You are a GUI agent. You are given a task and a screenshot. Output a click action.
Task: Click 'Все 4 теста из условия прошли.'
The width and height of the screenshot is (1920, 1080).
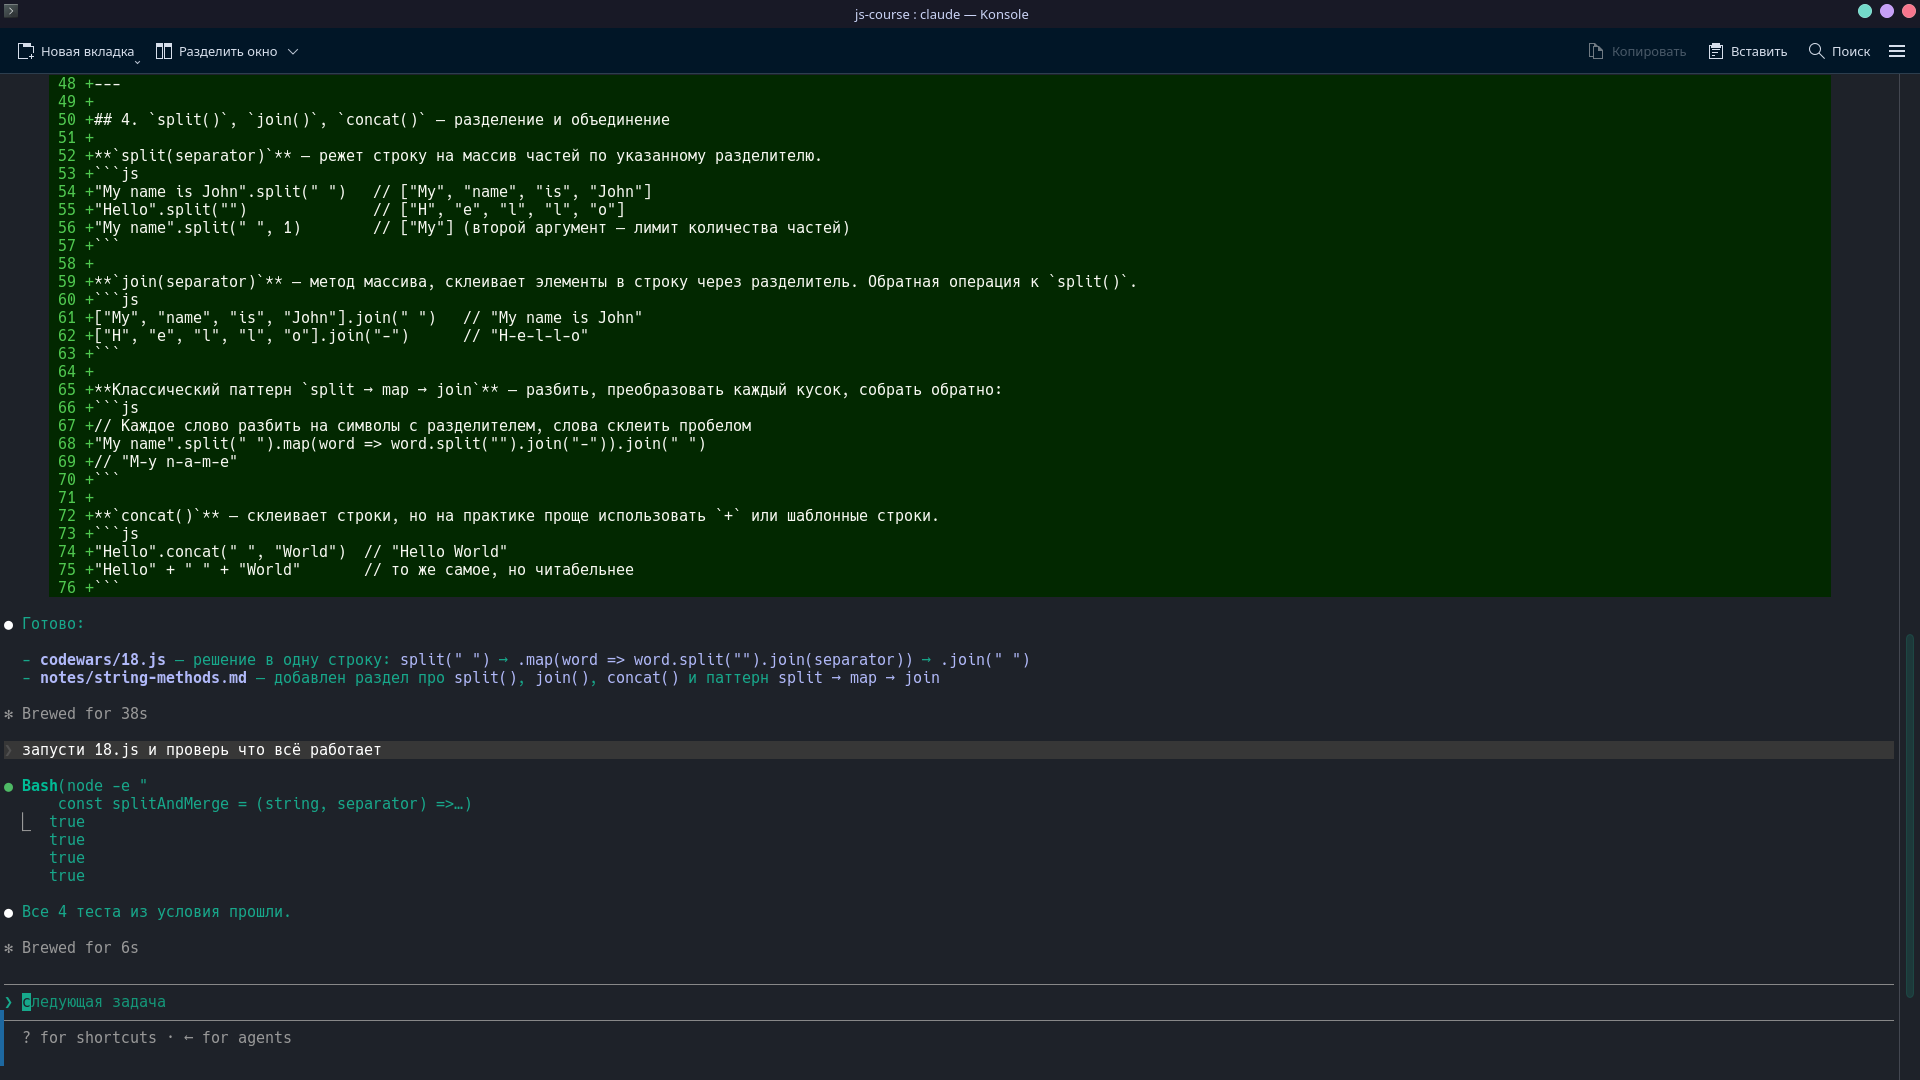pos(156,912)
